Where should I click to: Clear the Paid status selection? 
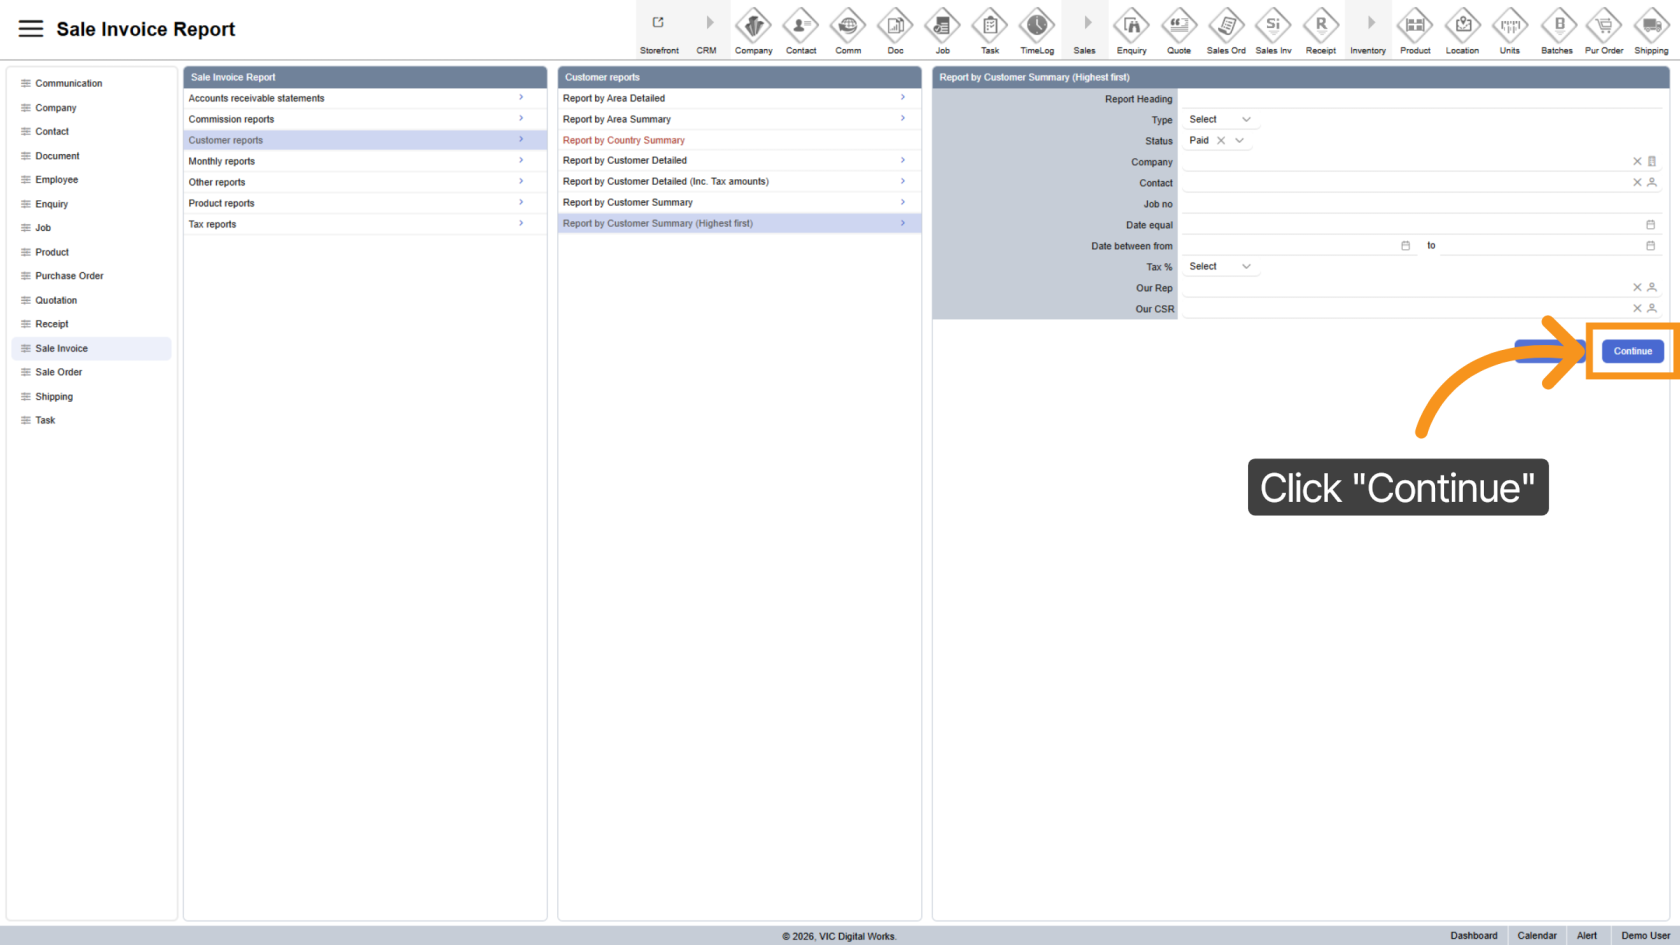[1221, 141]
